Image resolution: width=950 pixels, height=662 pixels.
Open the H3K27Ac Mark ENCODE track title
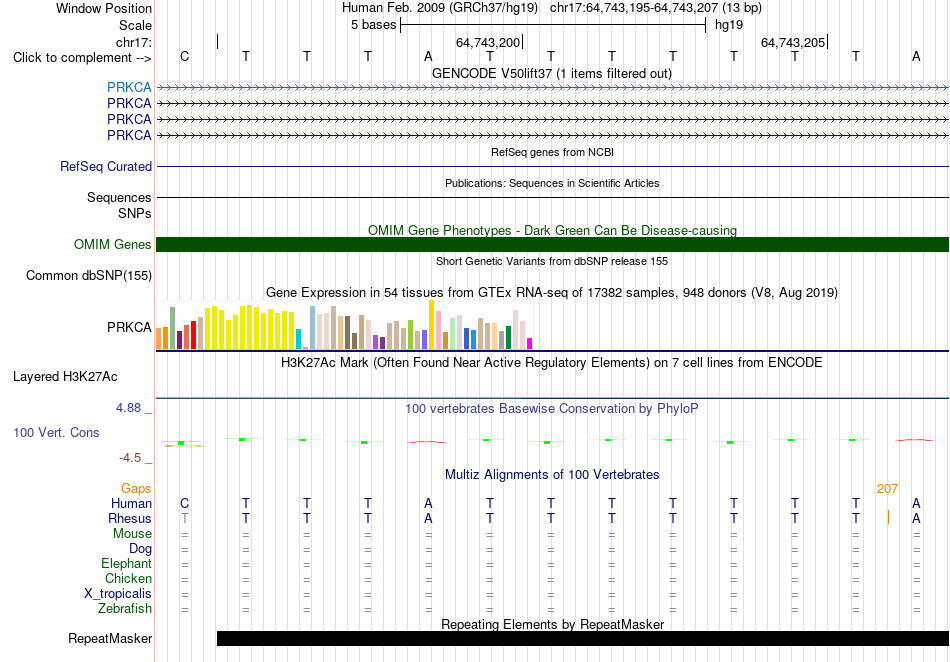(x=552, y=363)
